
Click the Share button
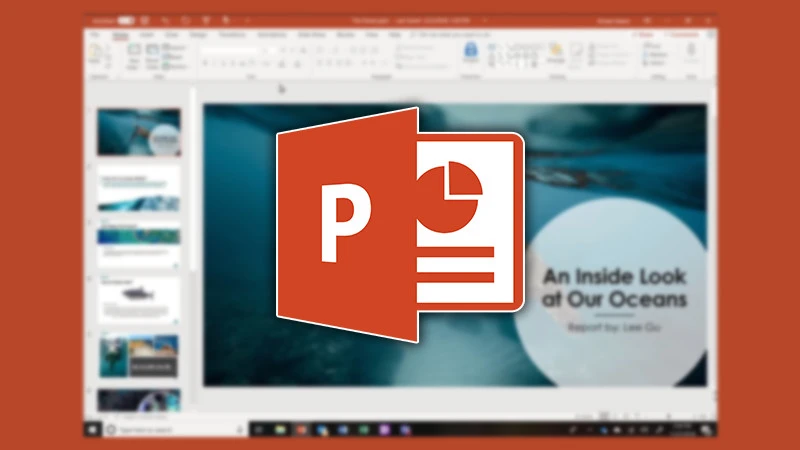click(x=643, y=35)
